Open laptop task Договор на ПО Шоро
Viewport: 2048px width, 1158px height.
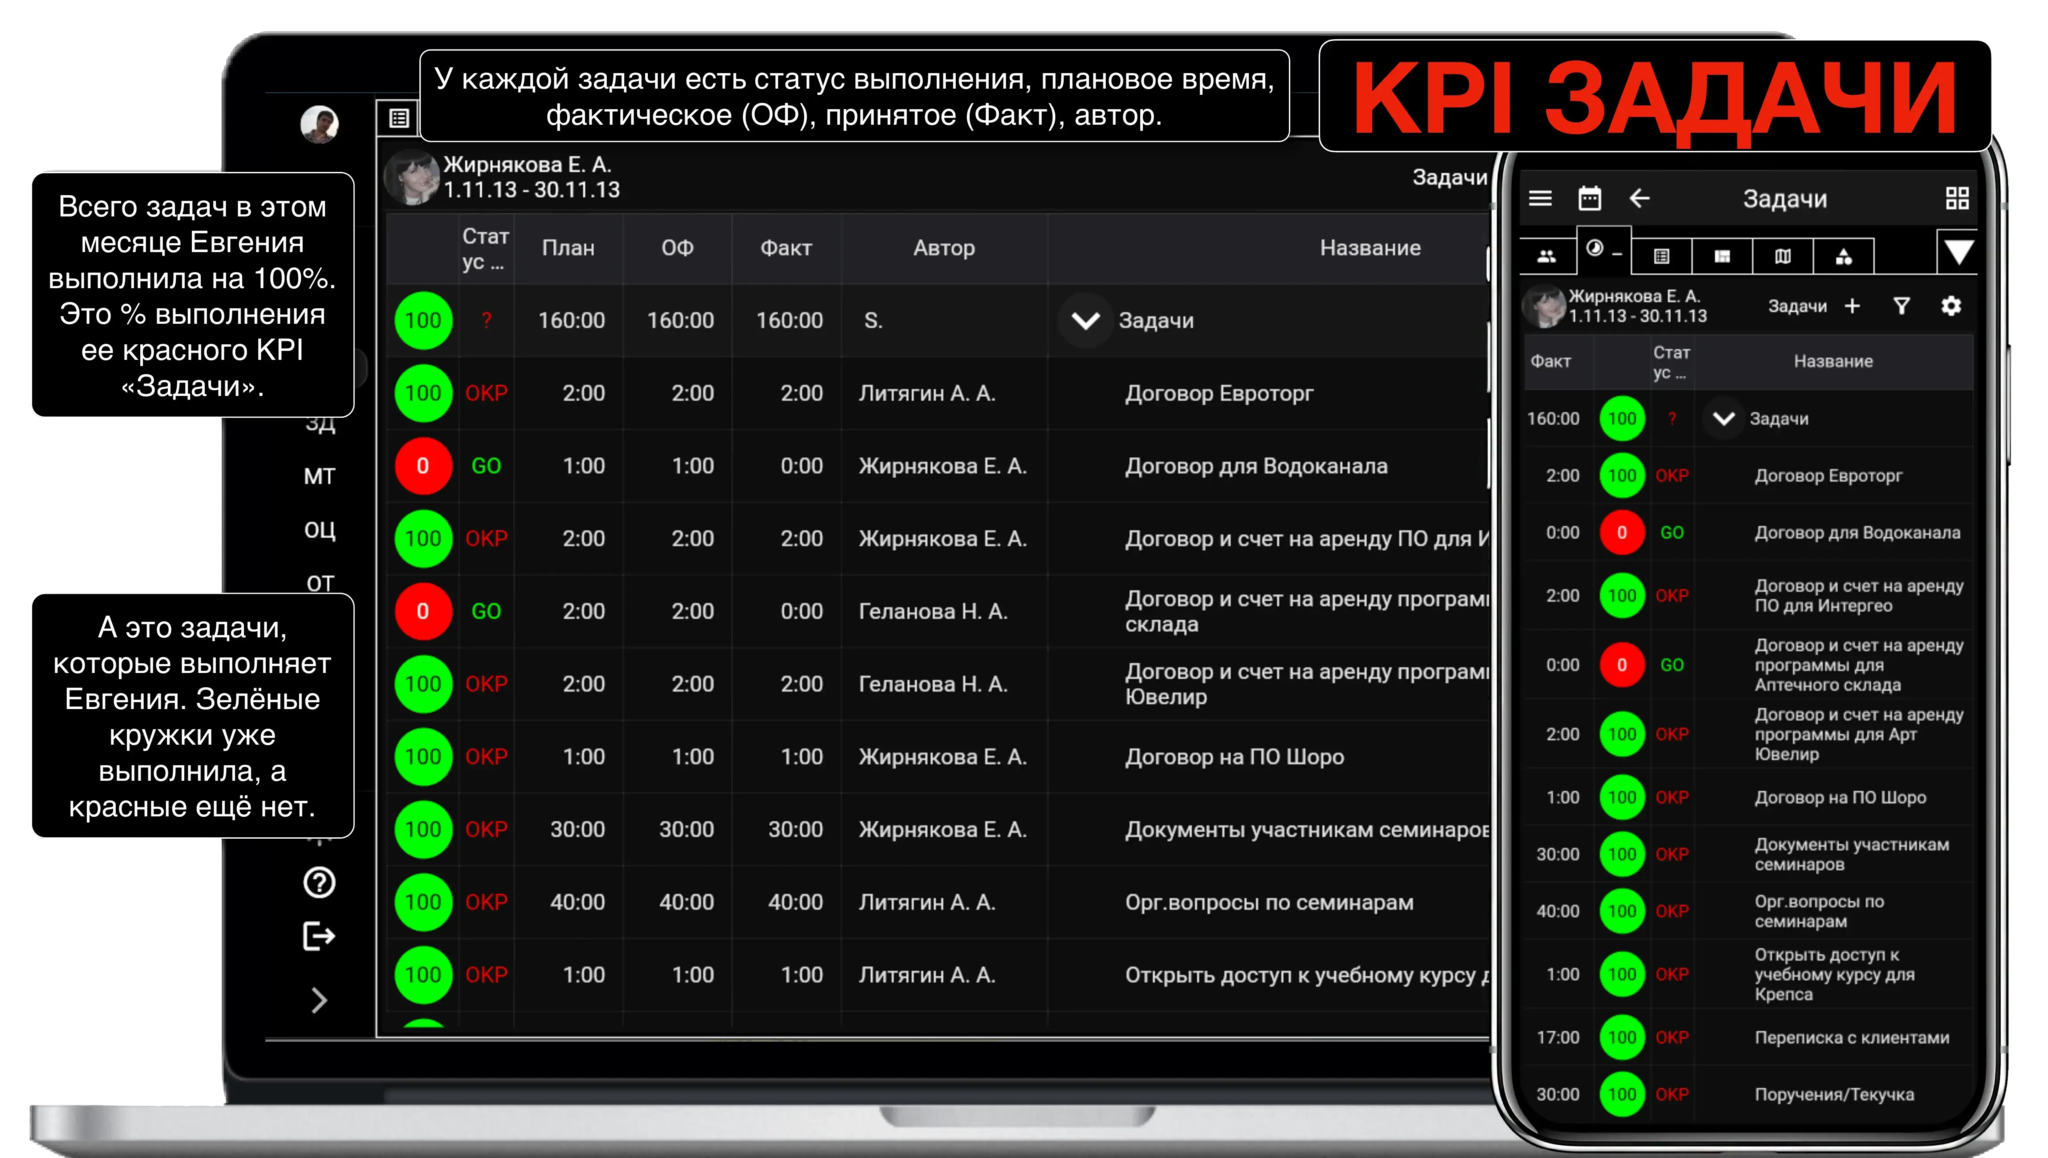[x=1234, y=757]
